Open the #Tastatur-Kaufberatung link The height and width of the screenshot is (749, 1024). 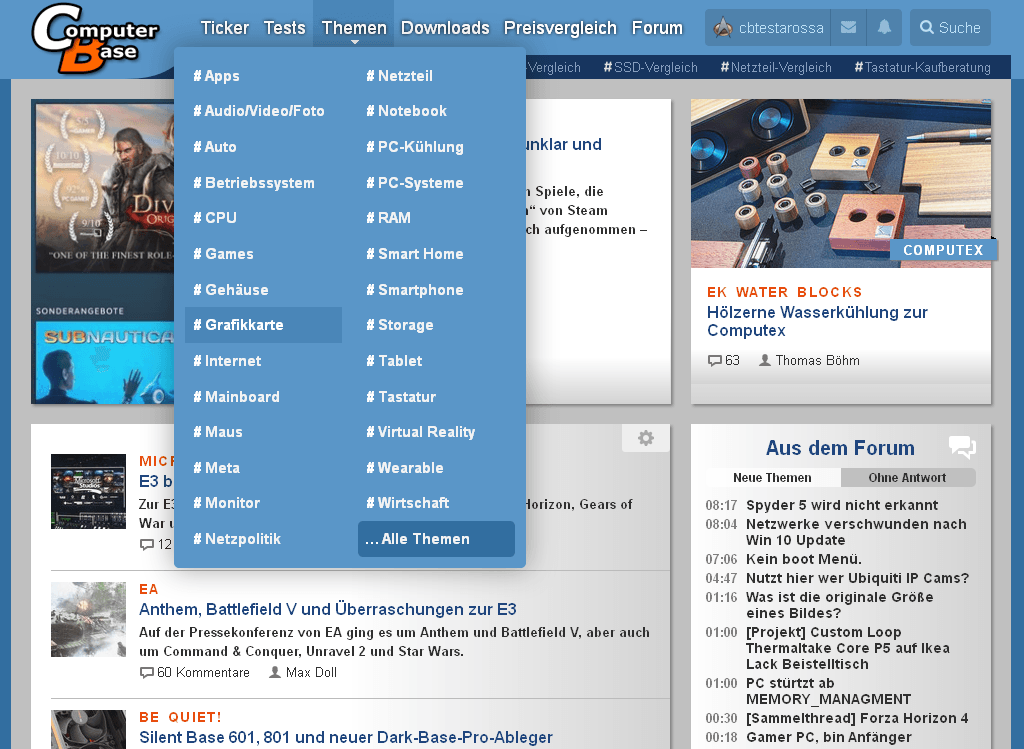tap(922, 67)
